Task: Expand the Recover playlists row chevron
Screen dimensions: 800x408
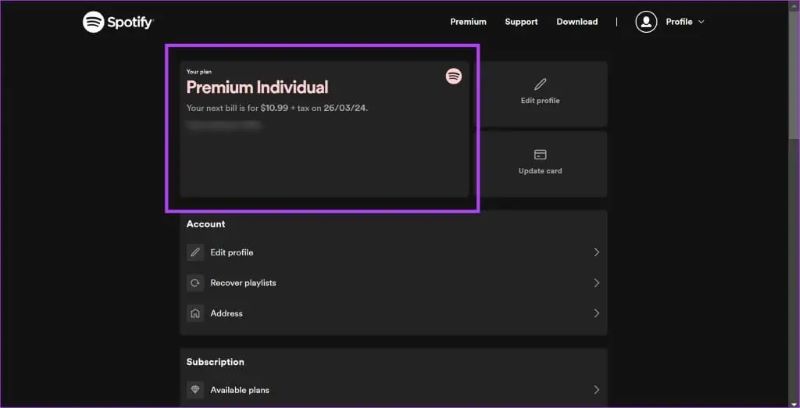Action: pos(596,283)
